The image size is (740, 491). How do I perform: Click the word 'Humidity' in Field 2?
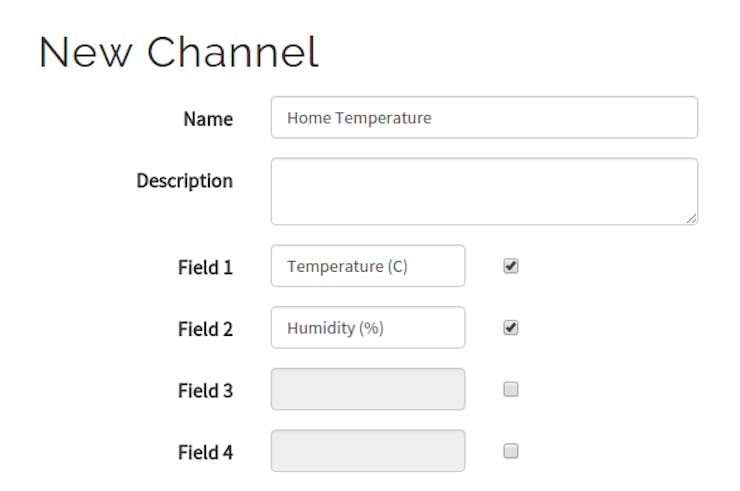click(x=321, y=328)
